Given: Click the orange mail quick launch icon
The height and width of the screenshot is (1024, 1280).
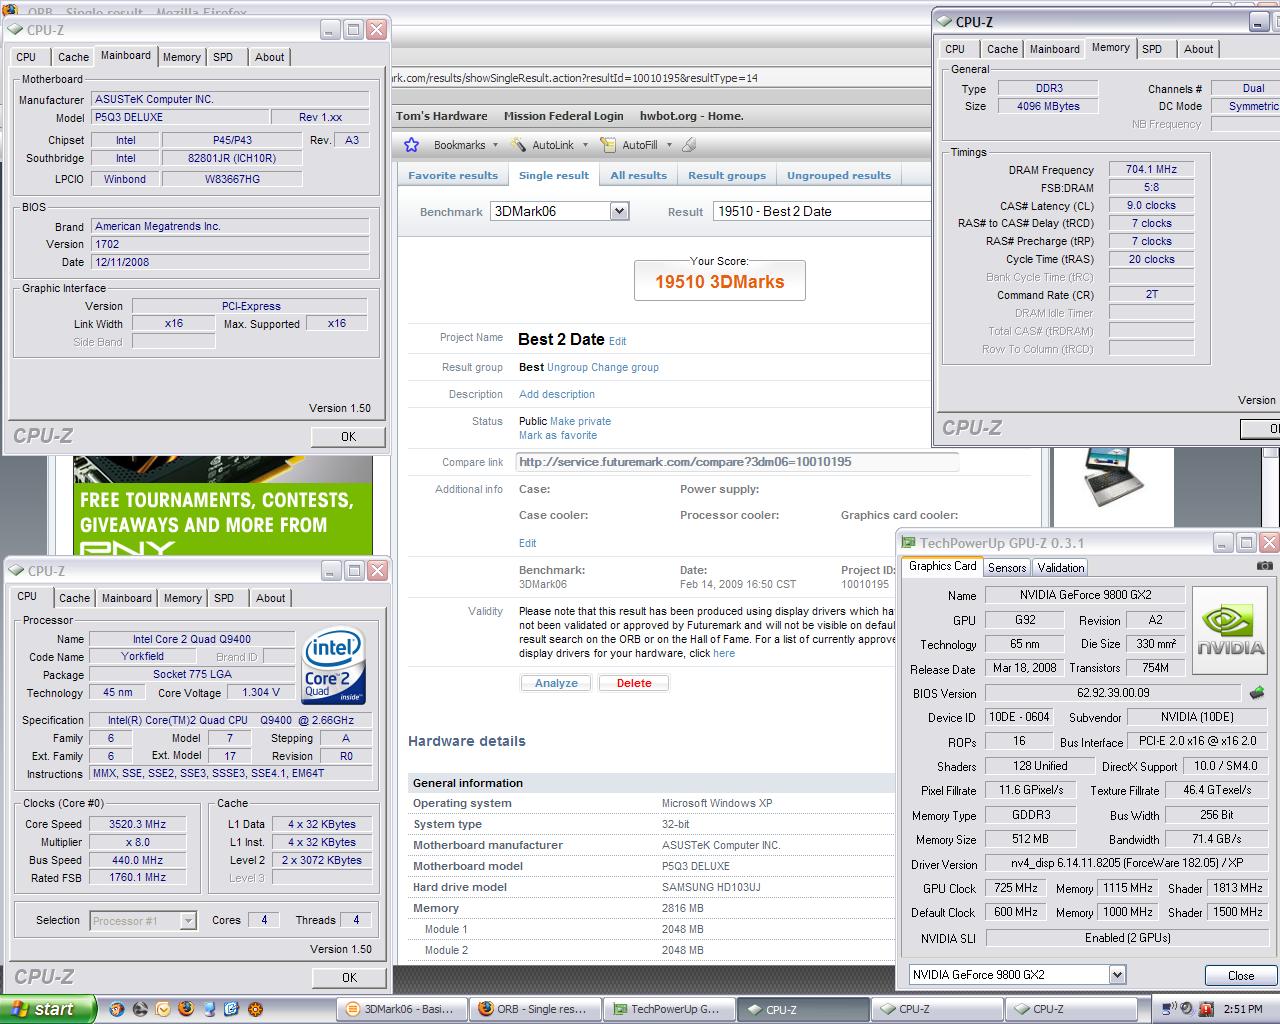Looking at the screenshot, I should tap(163, 1009).
